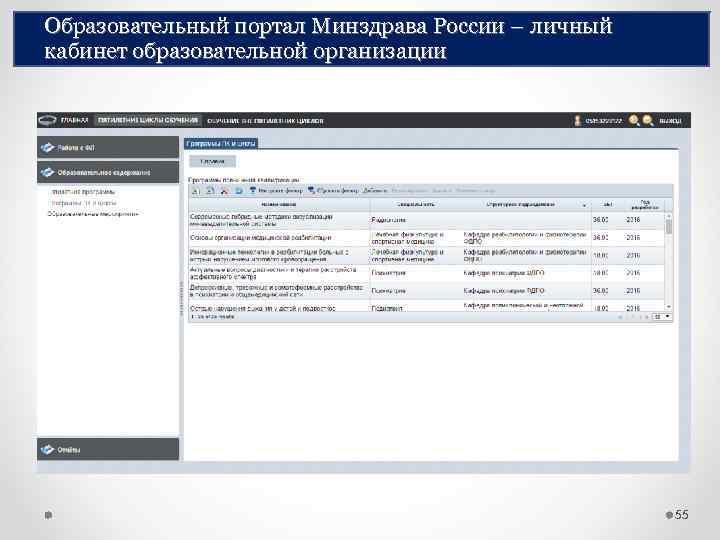
Task: Click the Настроить фильтр funnel icon
Action: click(253, 190)
